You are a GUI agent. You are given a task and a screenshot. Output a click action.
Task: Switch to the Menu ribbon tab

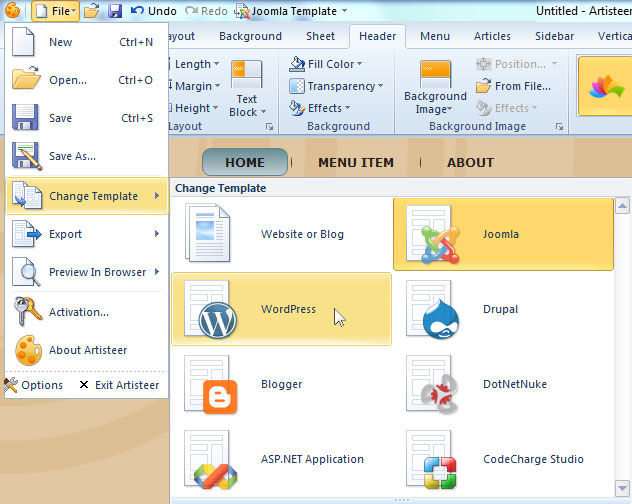[435, 36]
